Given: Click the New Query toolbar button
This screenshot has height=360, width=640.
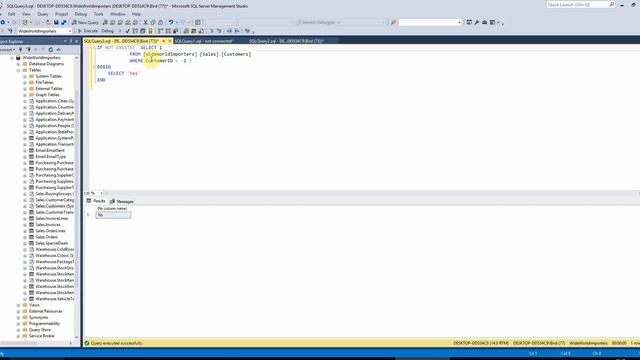Looking at the screenshot, I should tap(85, 22).
